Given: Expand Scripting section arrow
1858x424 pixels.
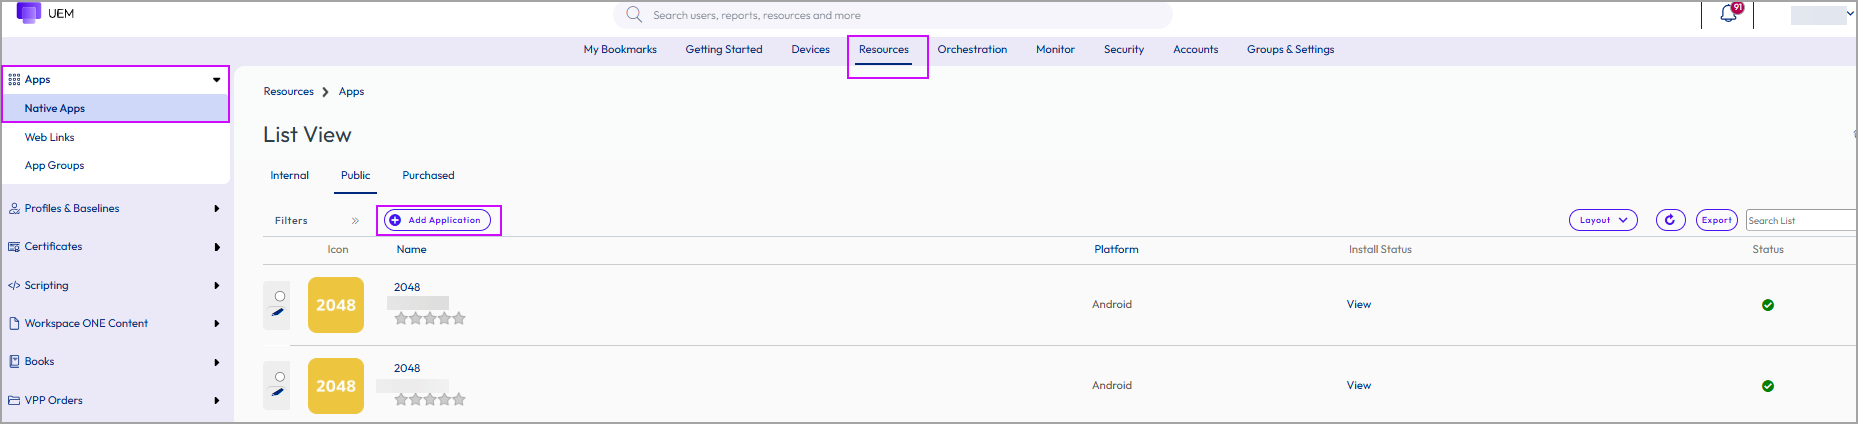Looking at the screenshot, I should click(217, 286).
